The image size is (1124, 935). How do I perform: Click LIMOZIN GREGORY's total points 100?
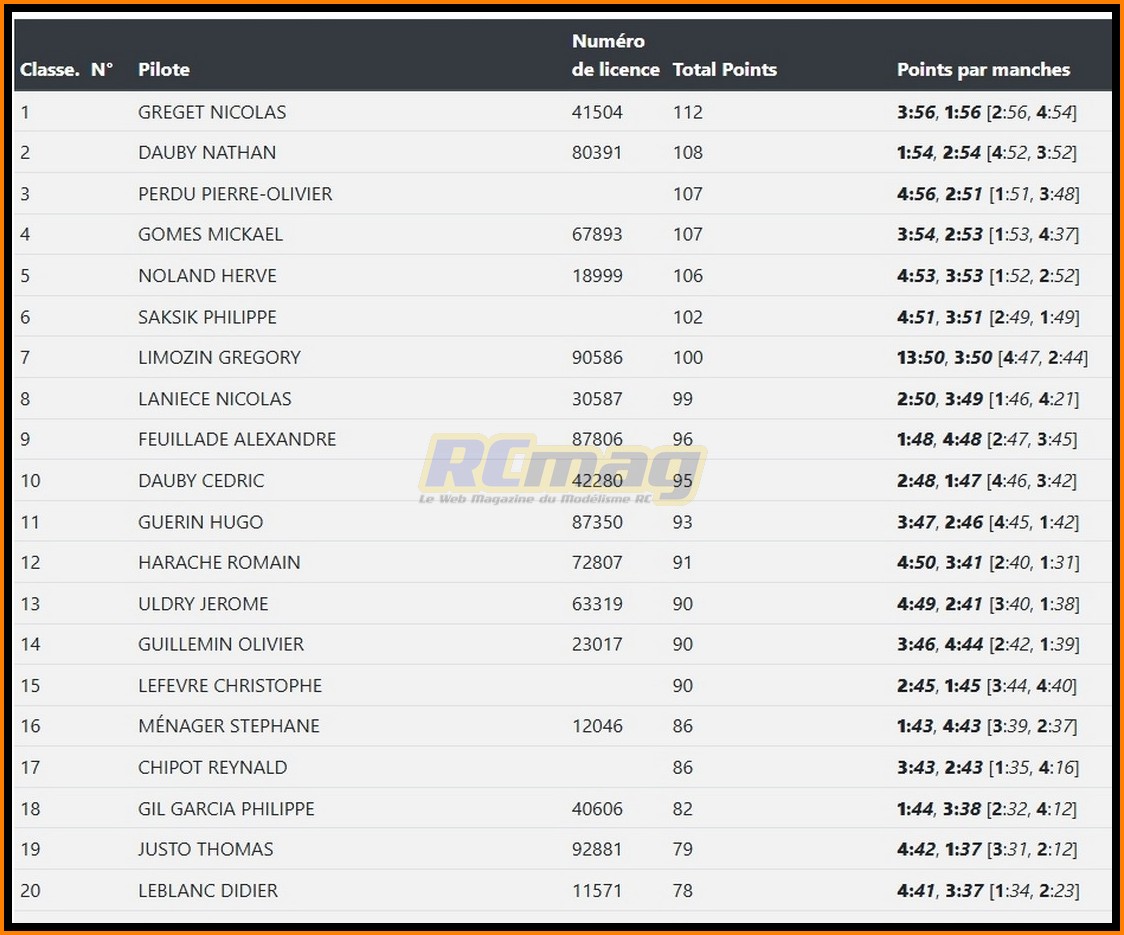[x=688, y=358]
